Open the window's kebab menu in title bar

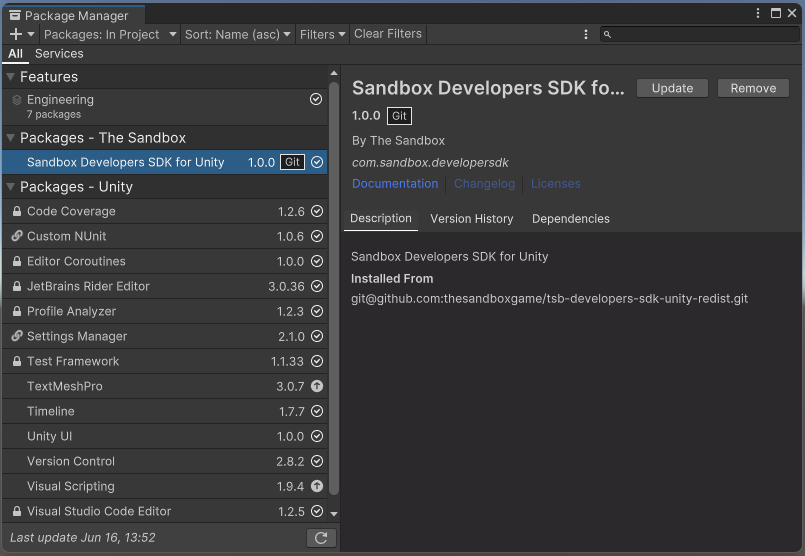(x=758, y=13)
